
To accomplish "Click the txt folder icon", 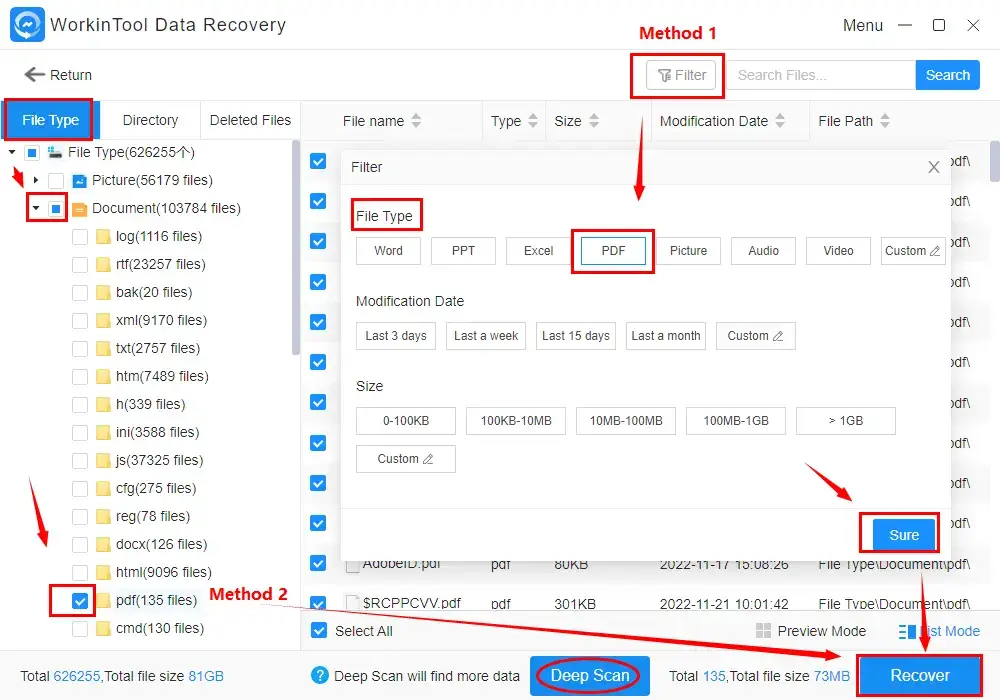I will tap(103, 348).
